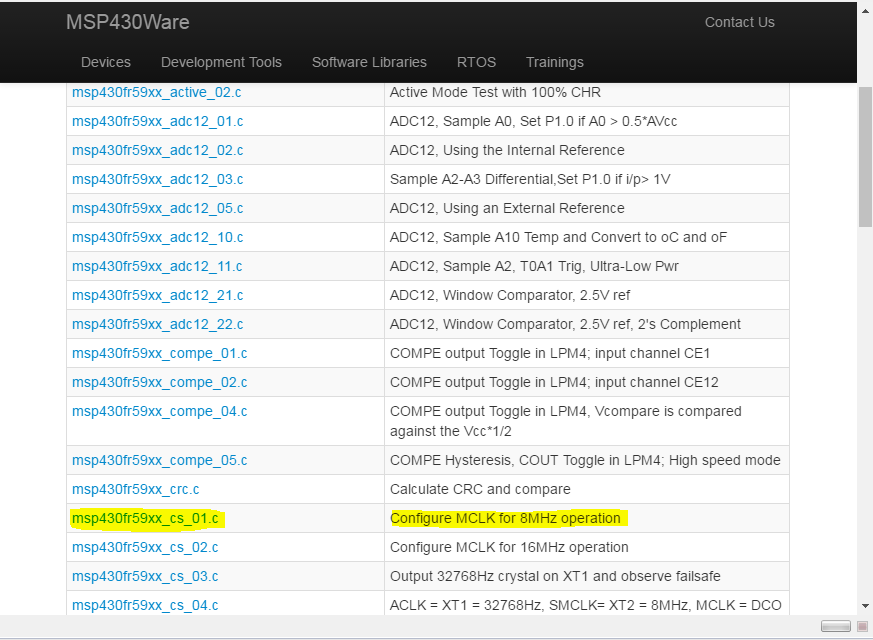This screenshot has height=640, width=873.
Task: Open msp430fr59xx_cs_04.c file link
Action: tap(145, 605)
